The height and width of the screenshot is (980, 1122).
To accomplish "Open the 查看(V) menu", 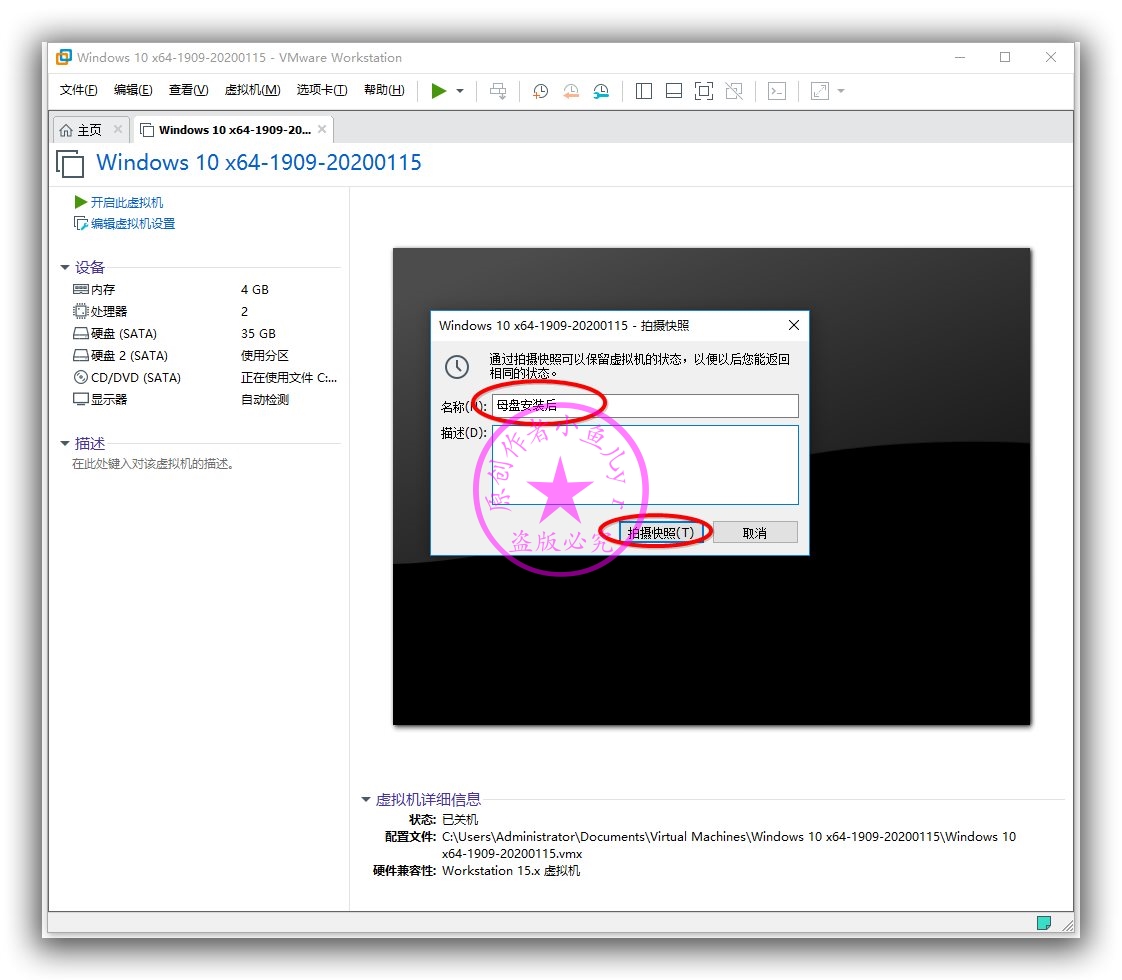I will (x=188, y=89).
